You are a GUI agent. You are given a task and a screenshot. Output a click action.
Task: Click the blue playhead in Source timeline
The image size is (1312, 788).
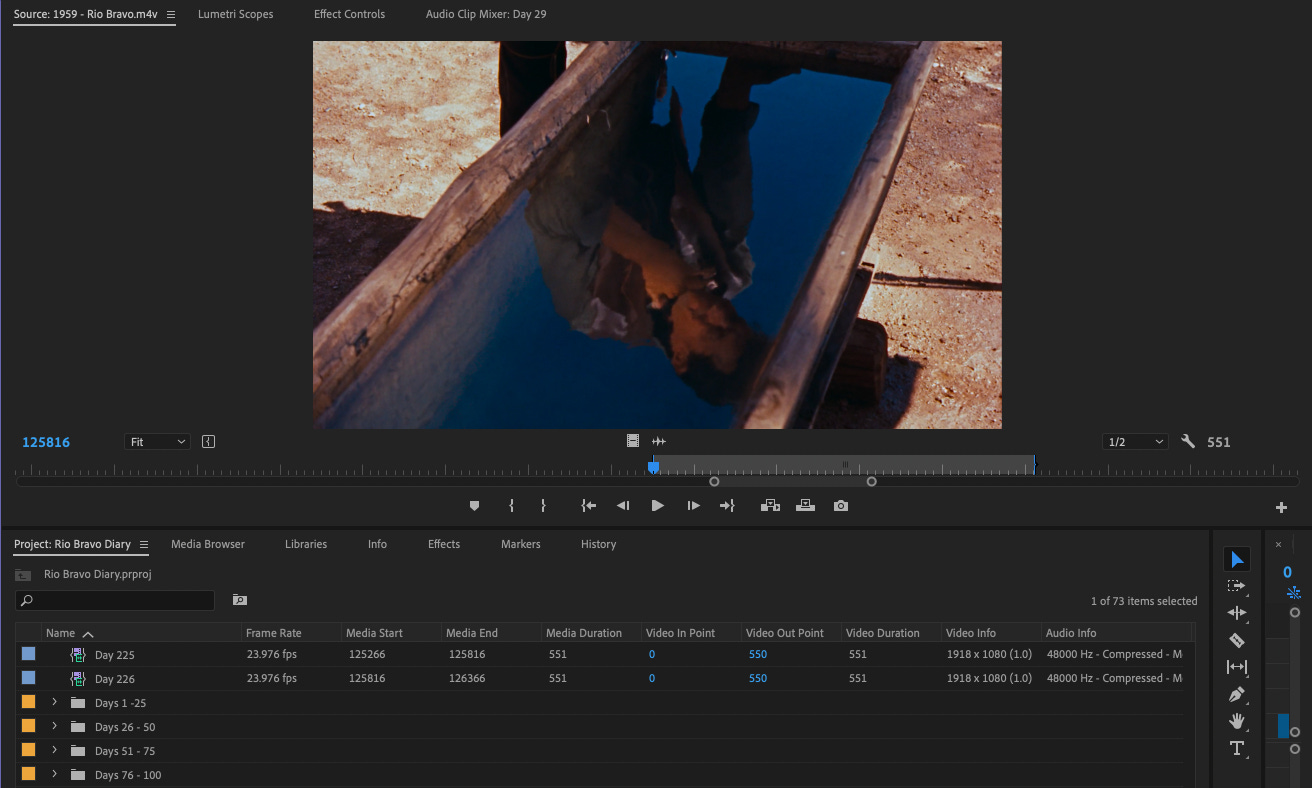pyautogui.click(x=653, y=466)
